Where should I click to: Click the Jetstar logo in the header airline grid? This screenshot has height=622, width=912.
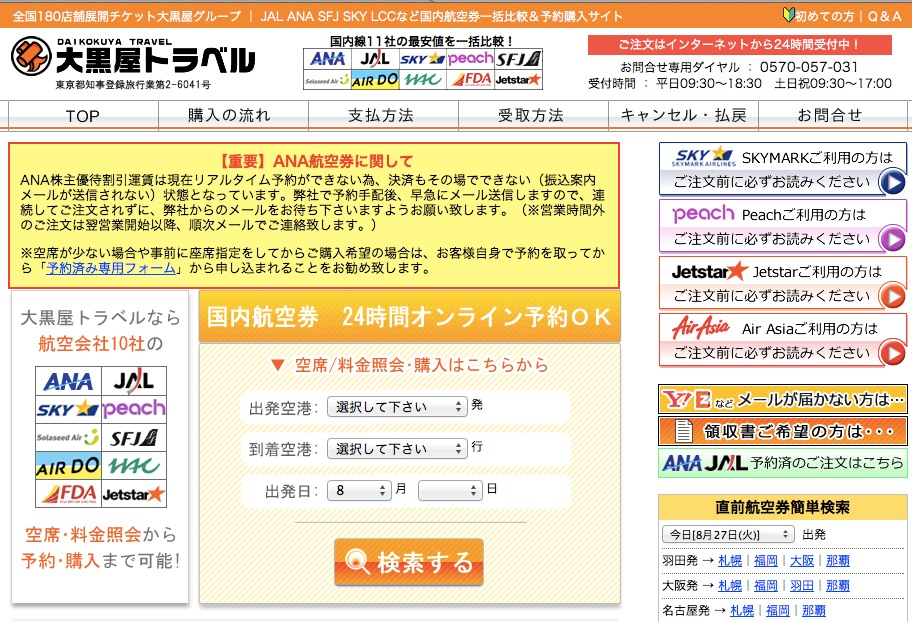coord(518,80)
